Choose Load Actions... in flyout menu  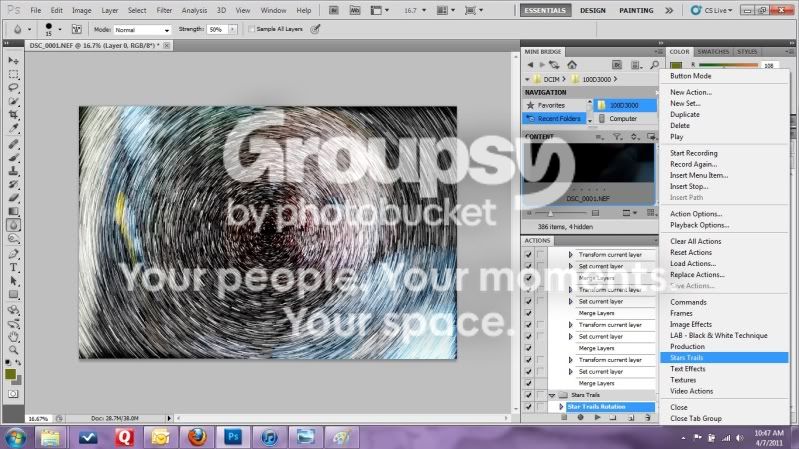coord(724,263)
